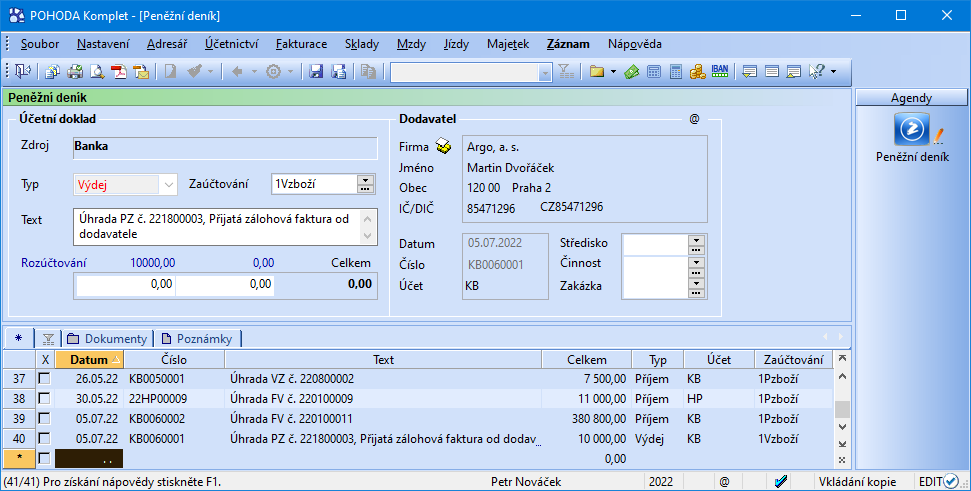
Task: Click the printer icon in toolbar
Action: point(75,72)
